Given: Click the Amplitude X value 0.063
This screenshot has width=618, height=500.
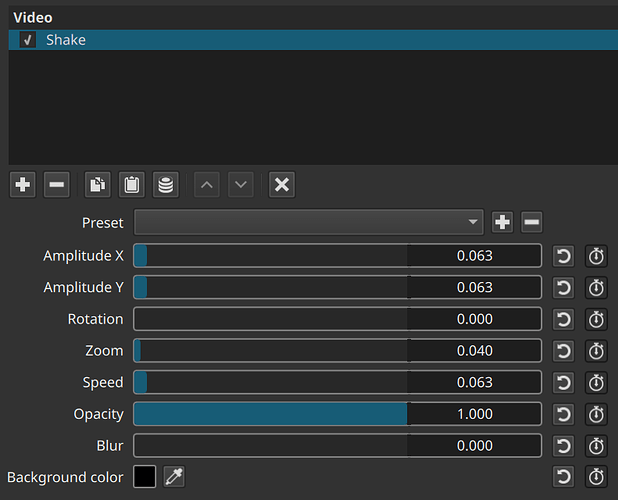Looking at the screenshot, I should coord(475,256).
